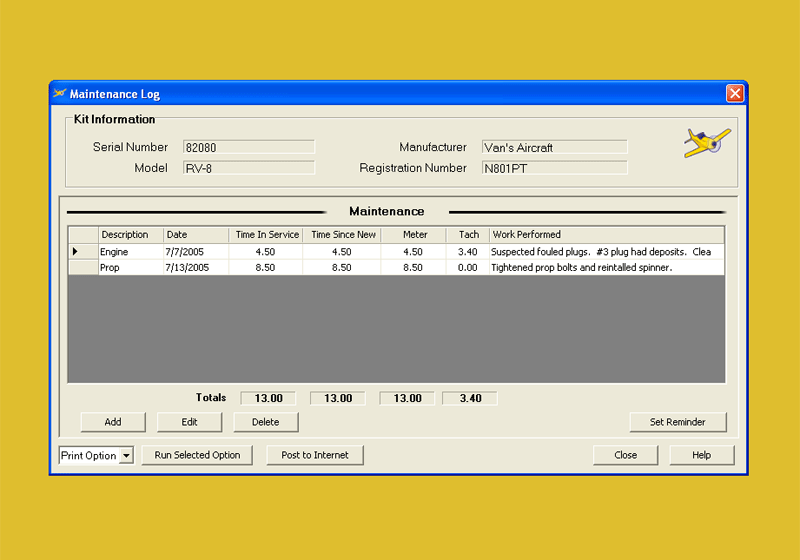Click Set Reminder button
This screenshot has height=560, width=800.
pyautogui.click(x=677, y=422)
